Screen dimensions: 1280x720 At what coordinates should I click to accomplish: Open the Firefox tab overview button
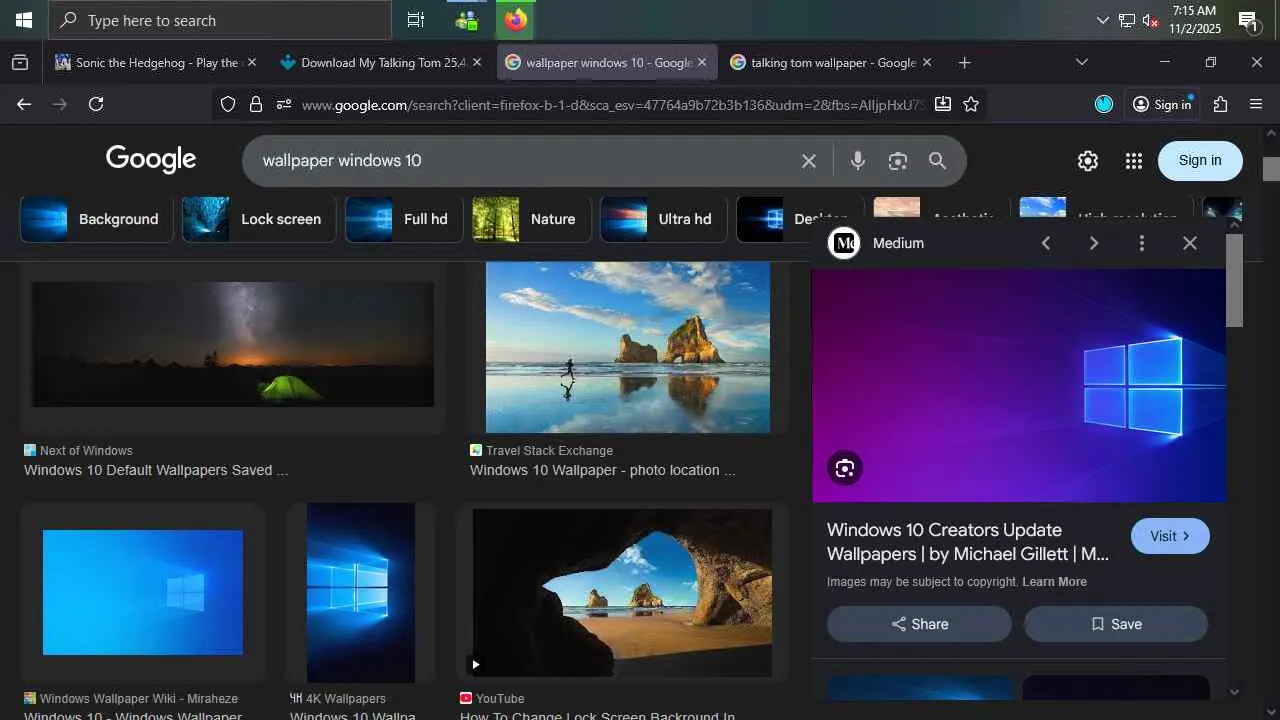point(20,62)
